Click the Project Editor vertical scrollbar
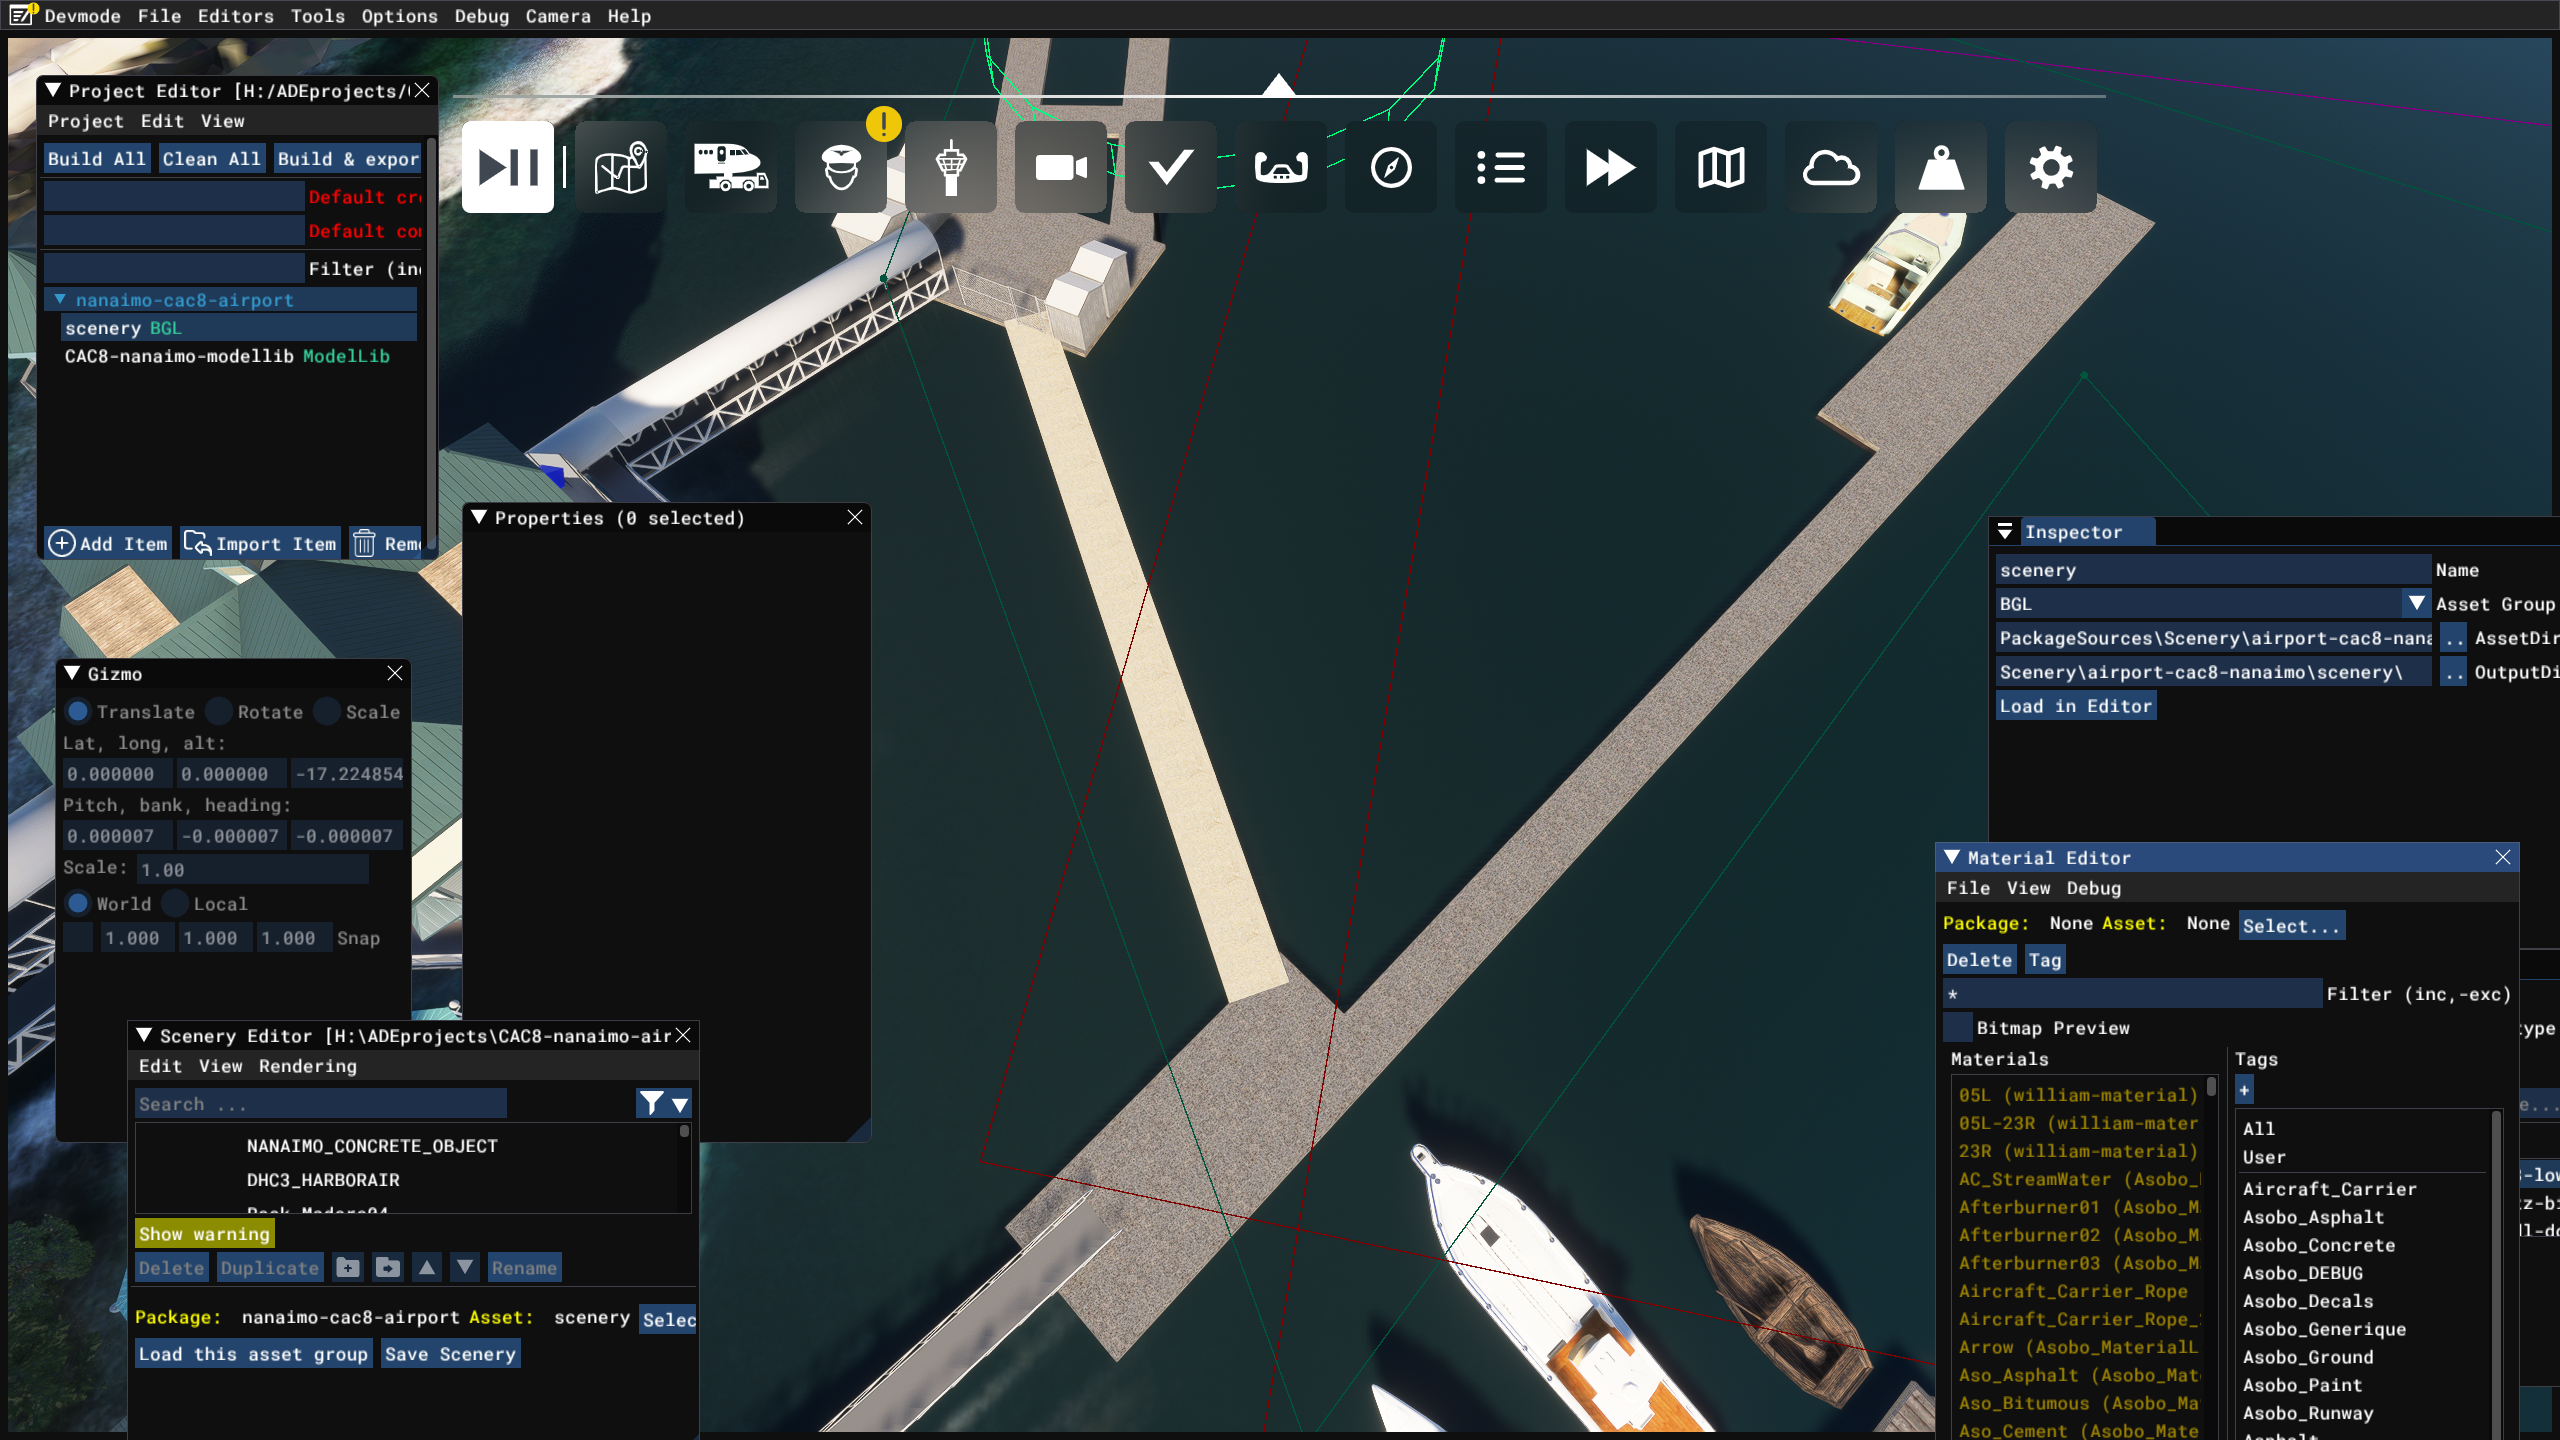Screen dimensions: 2560x1440 click(431, 345)
